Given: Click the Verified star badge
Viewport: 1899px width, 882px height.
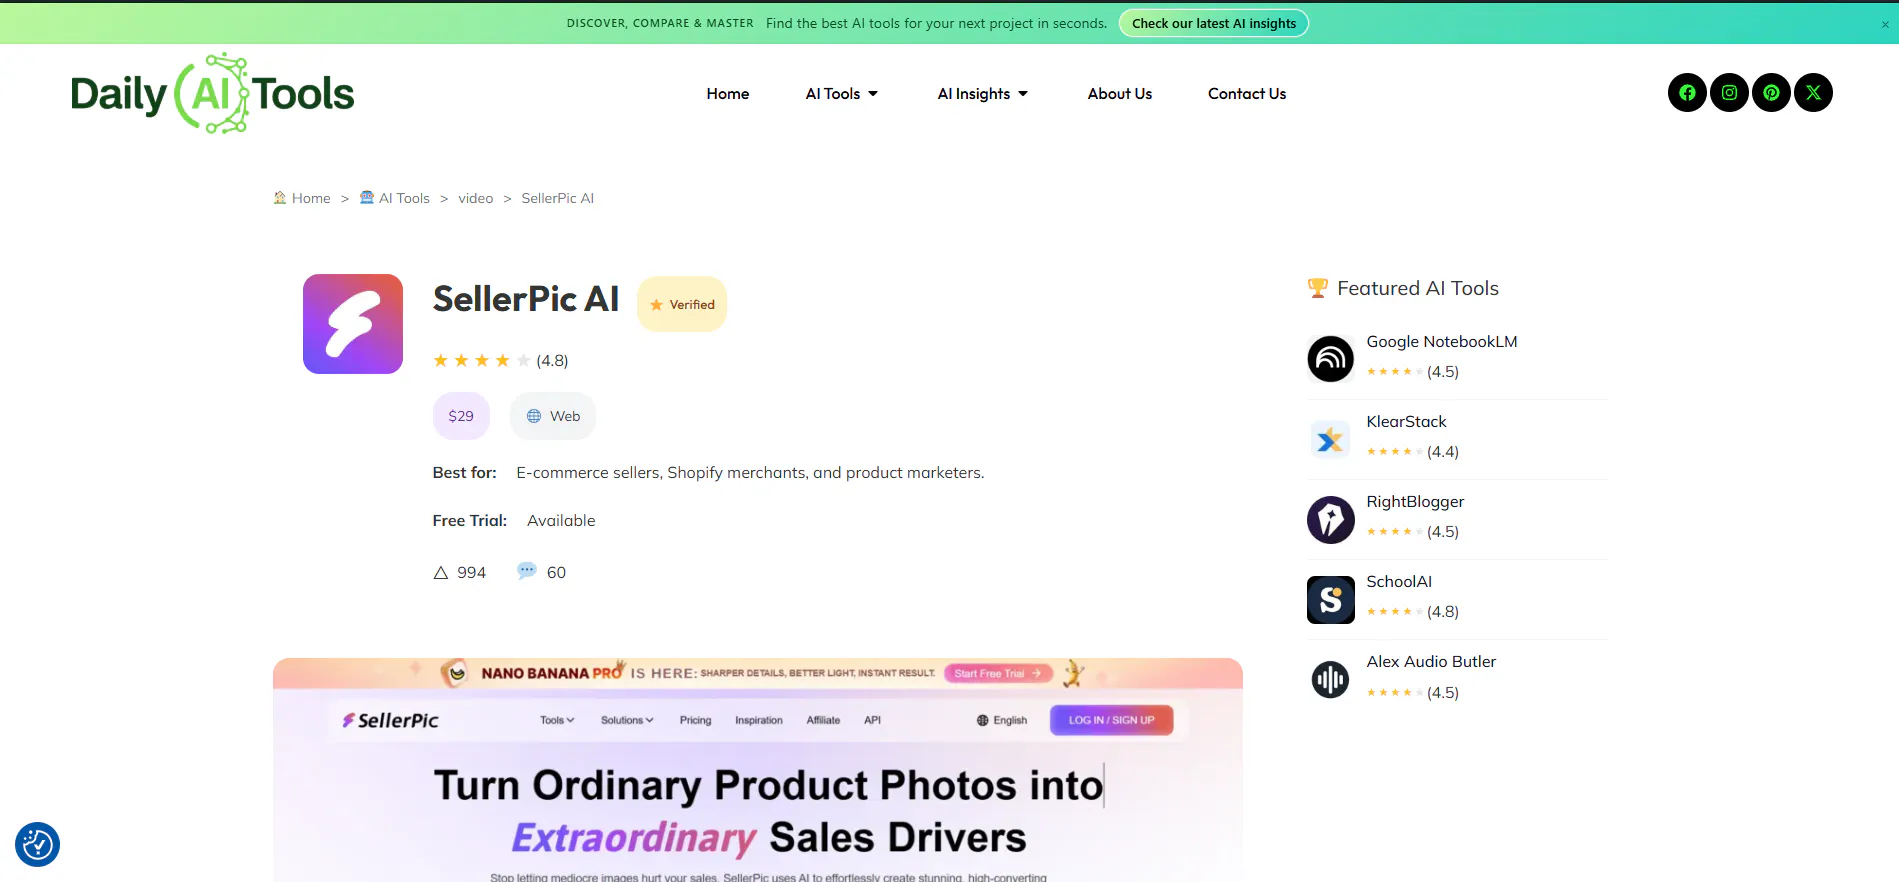Looking at the screenshot, I should 682,304.
